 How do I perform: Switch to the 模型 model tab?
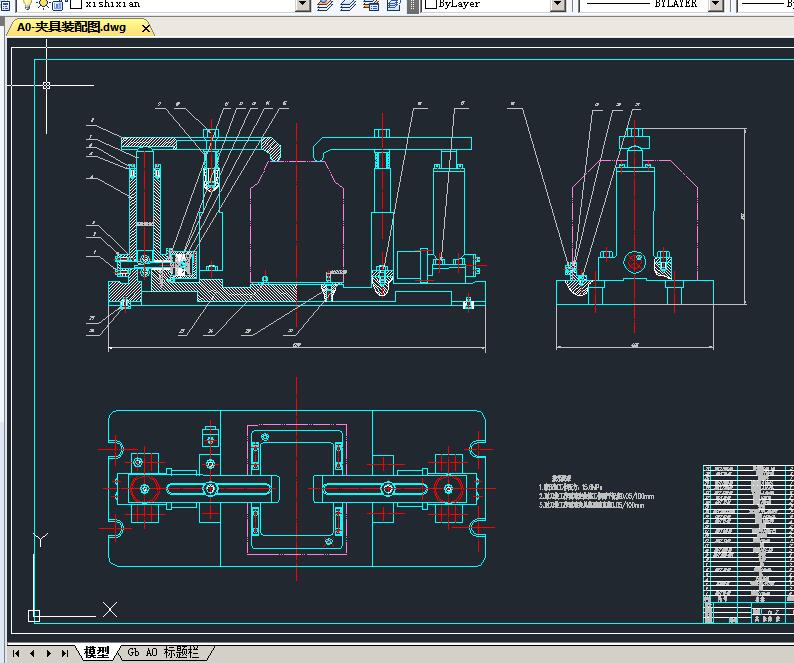[x=97, y=653]
